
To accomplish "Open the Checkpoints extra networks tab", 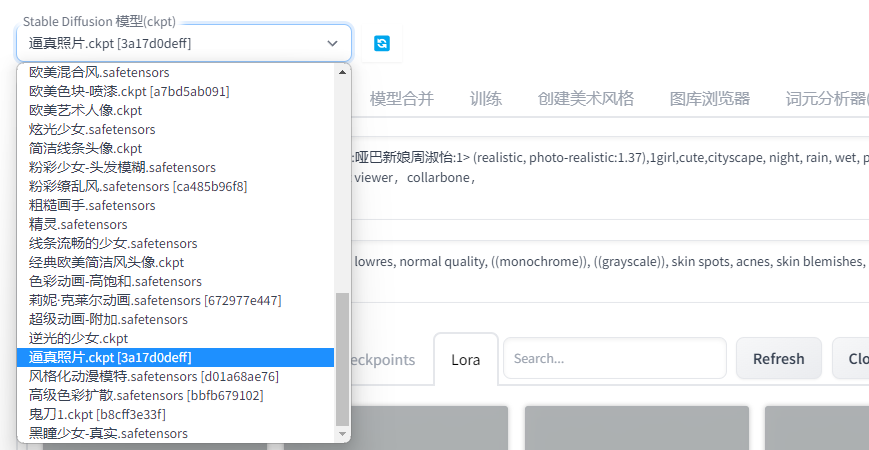I will click(x=383, y=360).
